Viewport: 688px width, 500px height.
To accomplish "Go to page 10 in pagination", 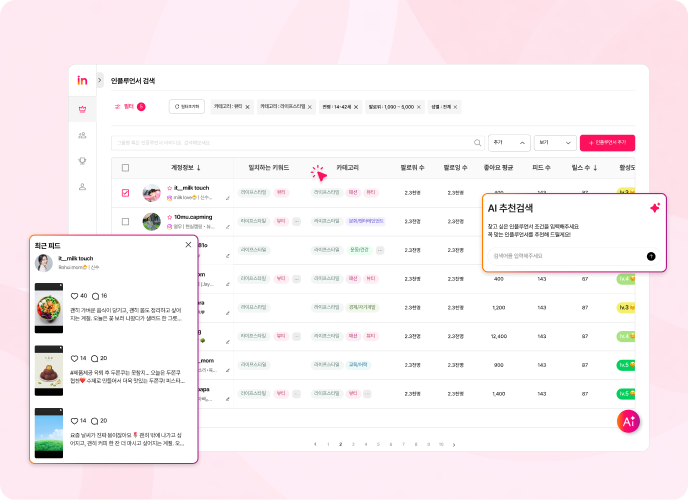I will pos(441,444).
